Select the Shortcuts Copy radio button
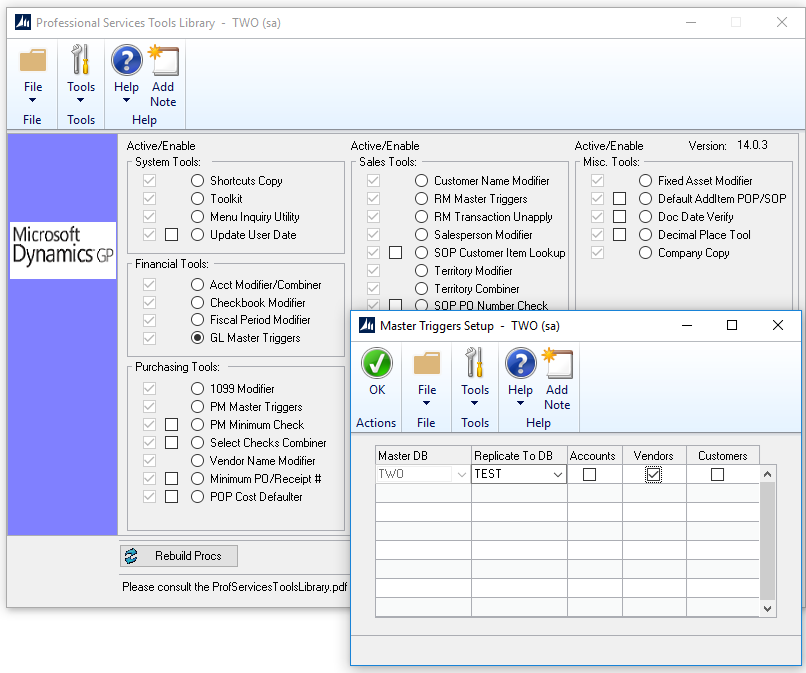The height and width of the screenshot is (673, 806). [197, 180]
